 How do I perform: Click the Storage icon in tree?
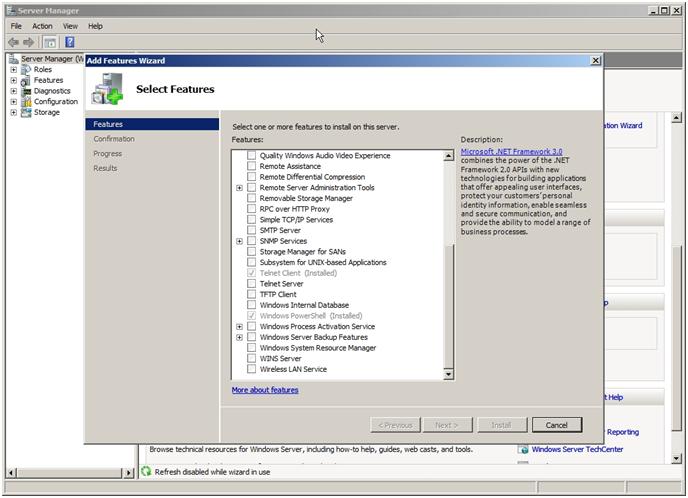point(26,112)
